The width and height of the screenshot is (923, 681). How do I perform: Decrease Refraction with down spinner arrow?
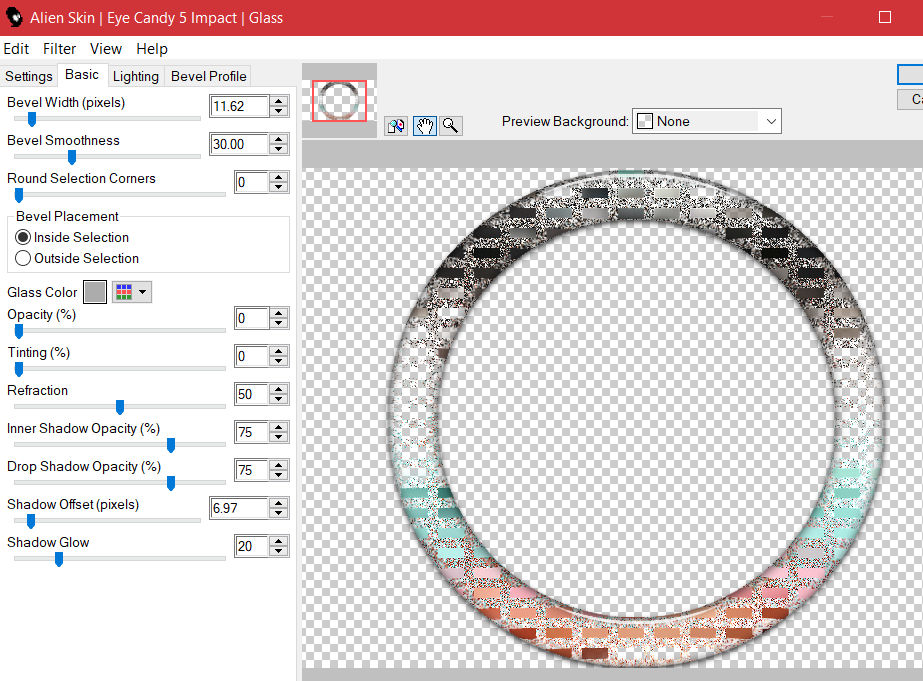279,400
